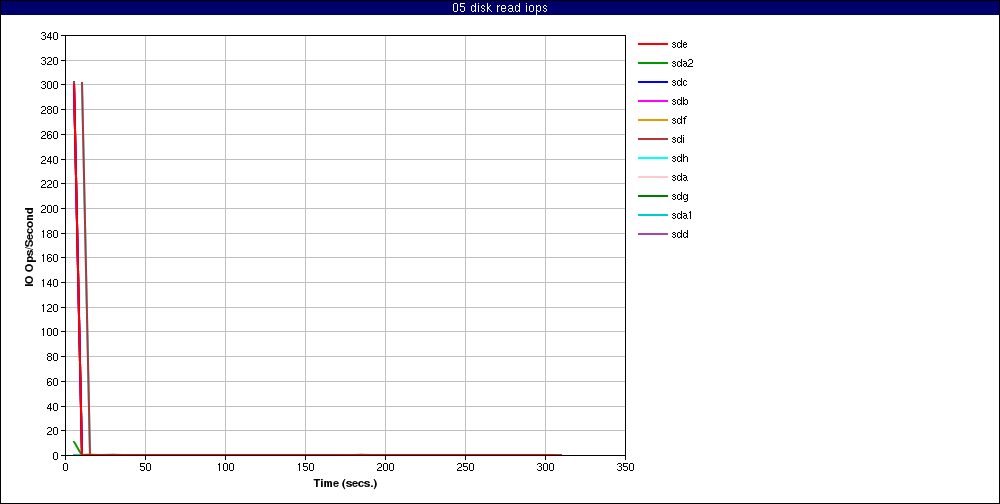Image resolution: width=1000 pixels, height=504 pixels.
Task: Click the magenta sdb legend color line
Action: (x=652, y=101)
